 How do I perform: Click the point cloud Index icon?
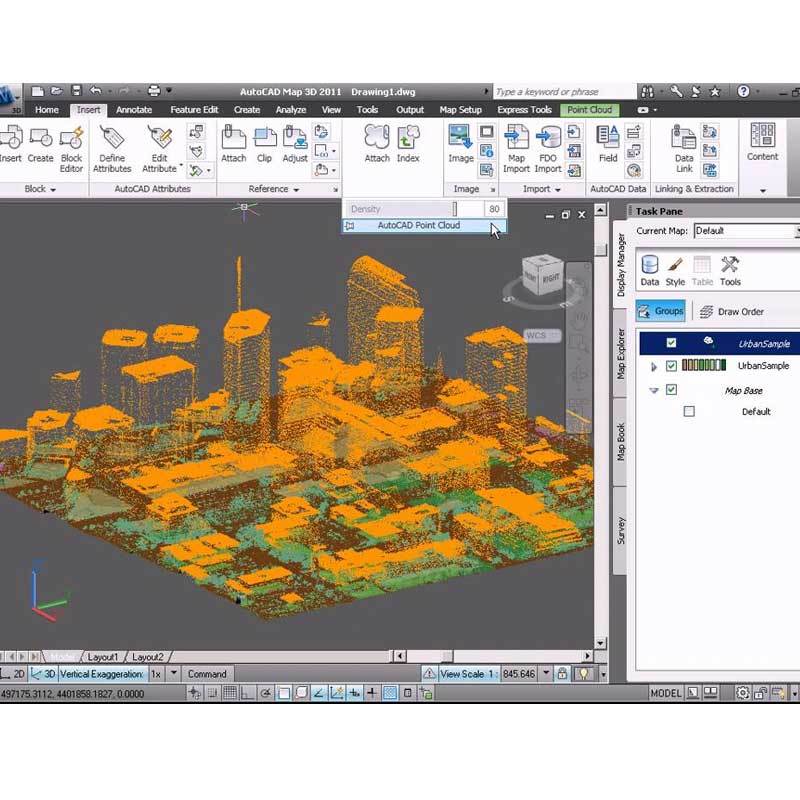click(x=408, y=137)
